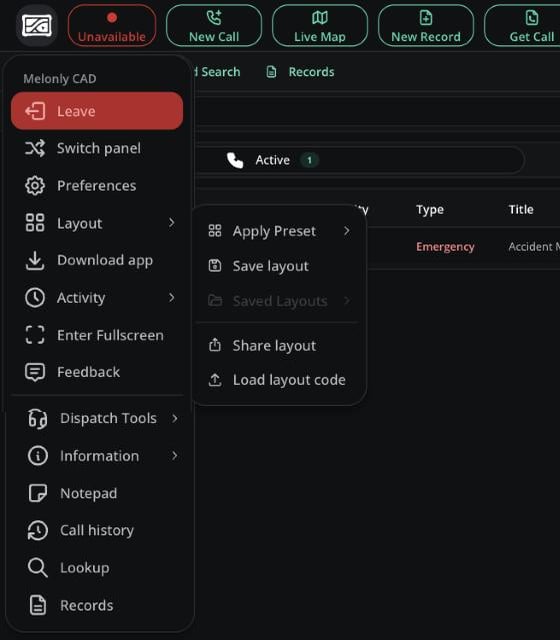Image resolution: width=560 pixels, height=640 pixels.
Task: Click the Information circle icon
Action: pos(38,456)
